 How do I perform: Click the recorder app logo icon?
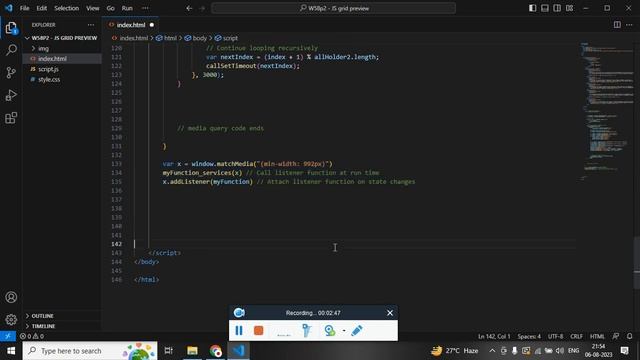(239, 313)
